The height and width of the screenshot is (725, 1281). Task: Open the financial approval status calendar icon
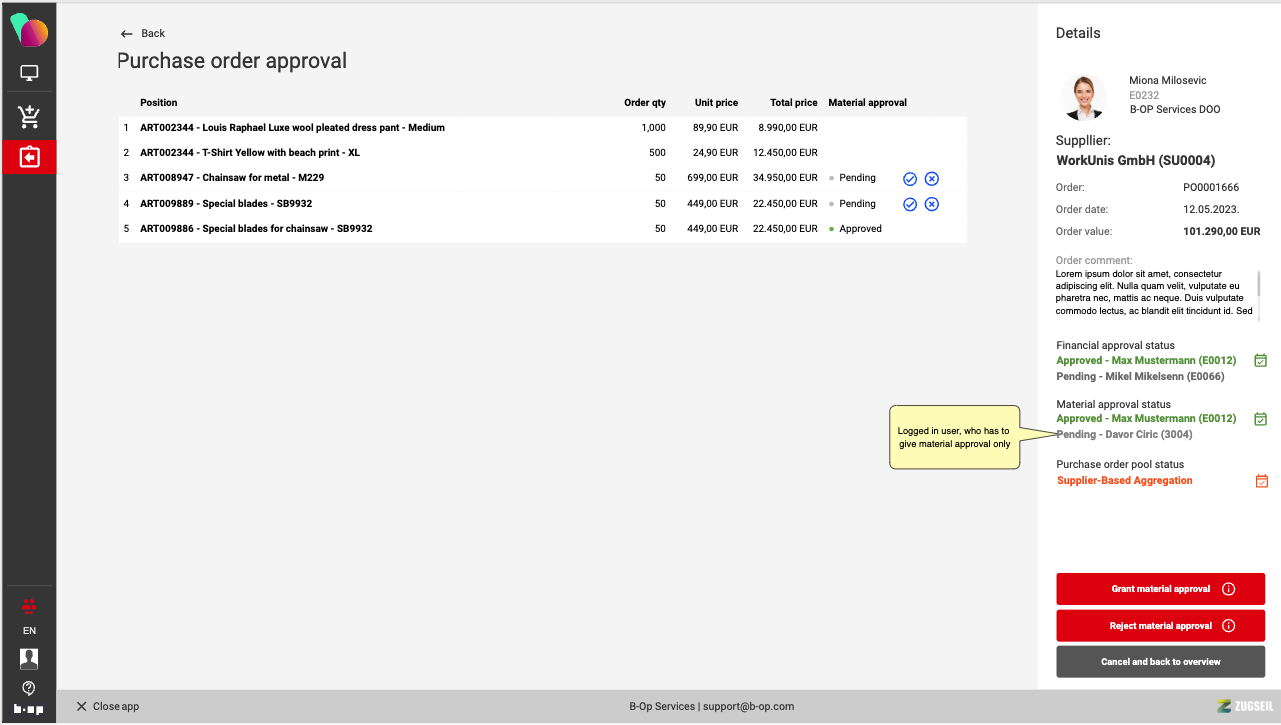[x=1261, y=361]
